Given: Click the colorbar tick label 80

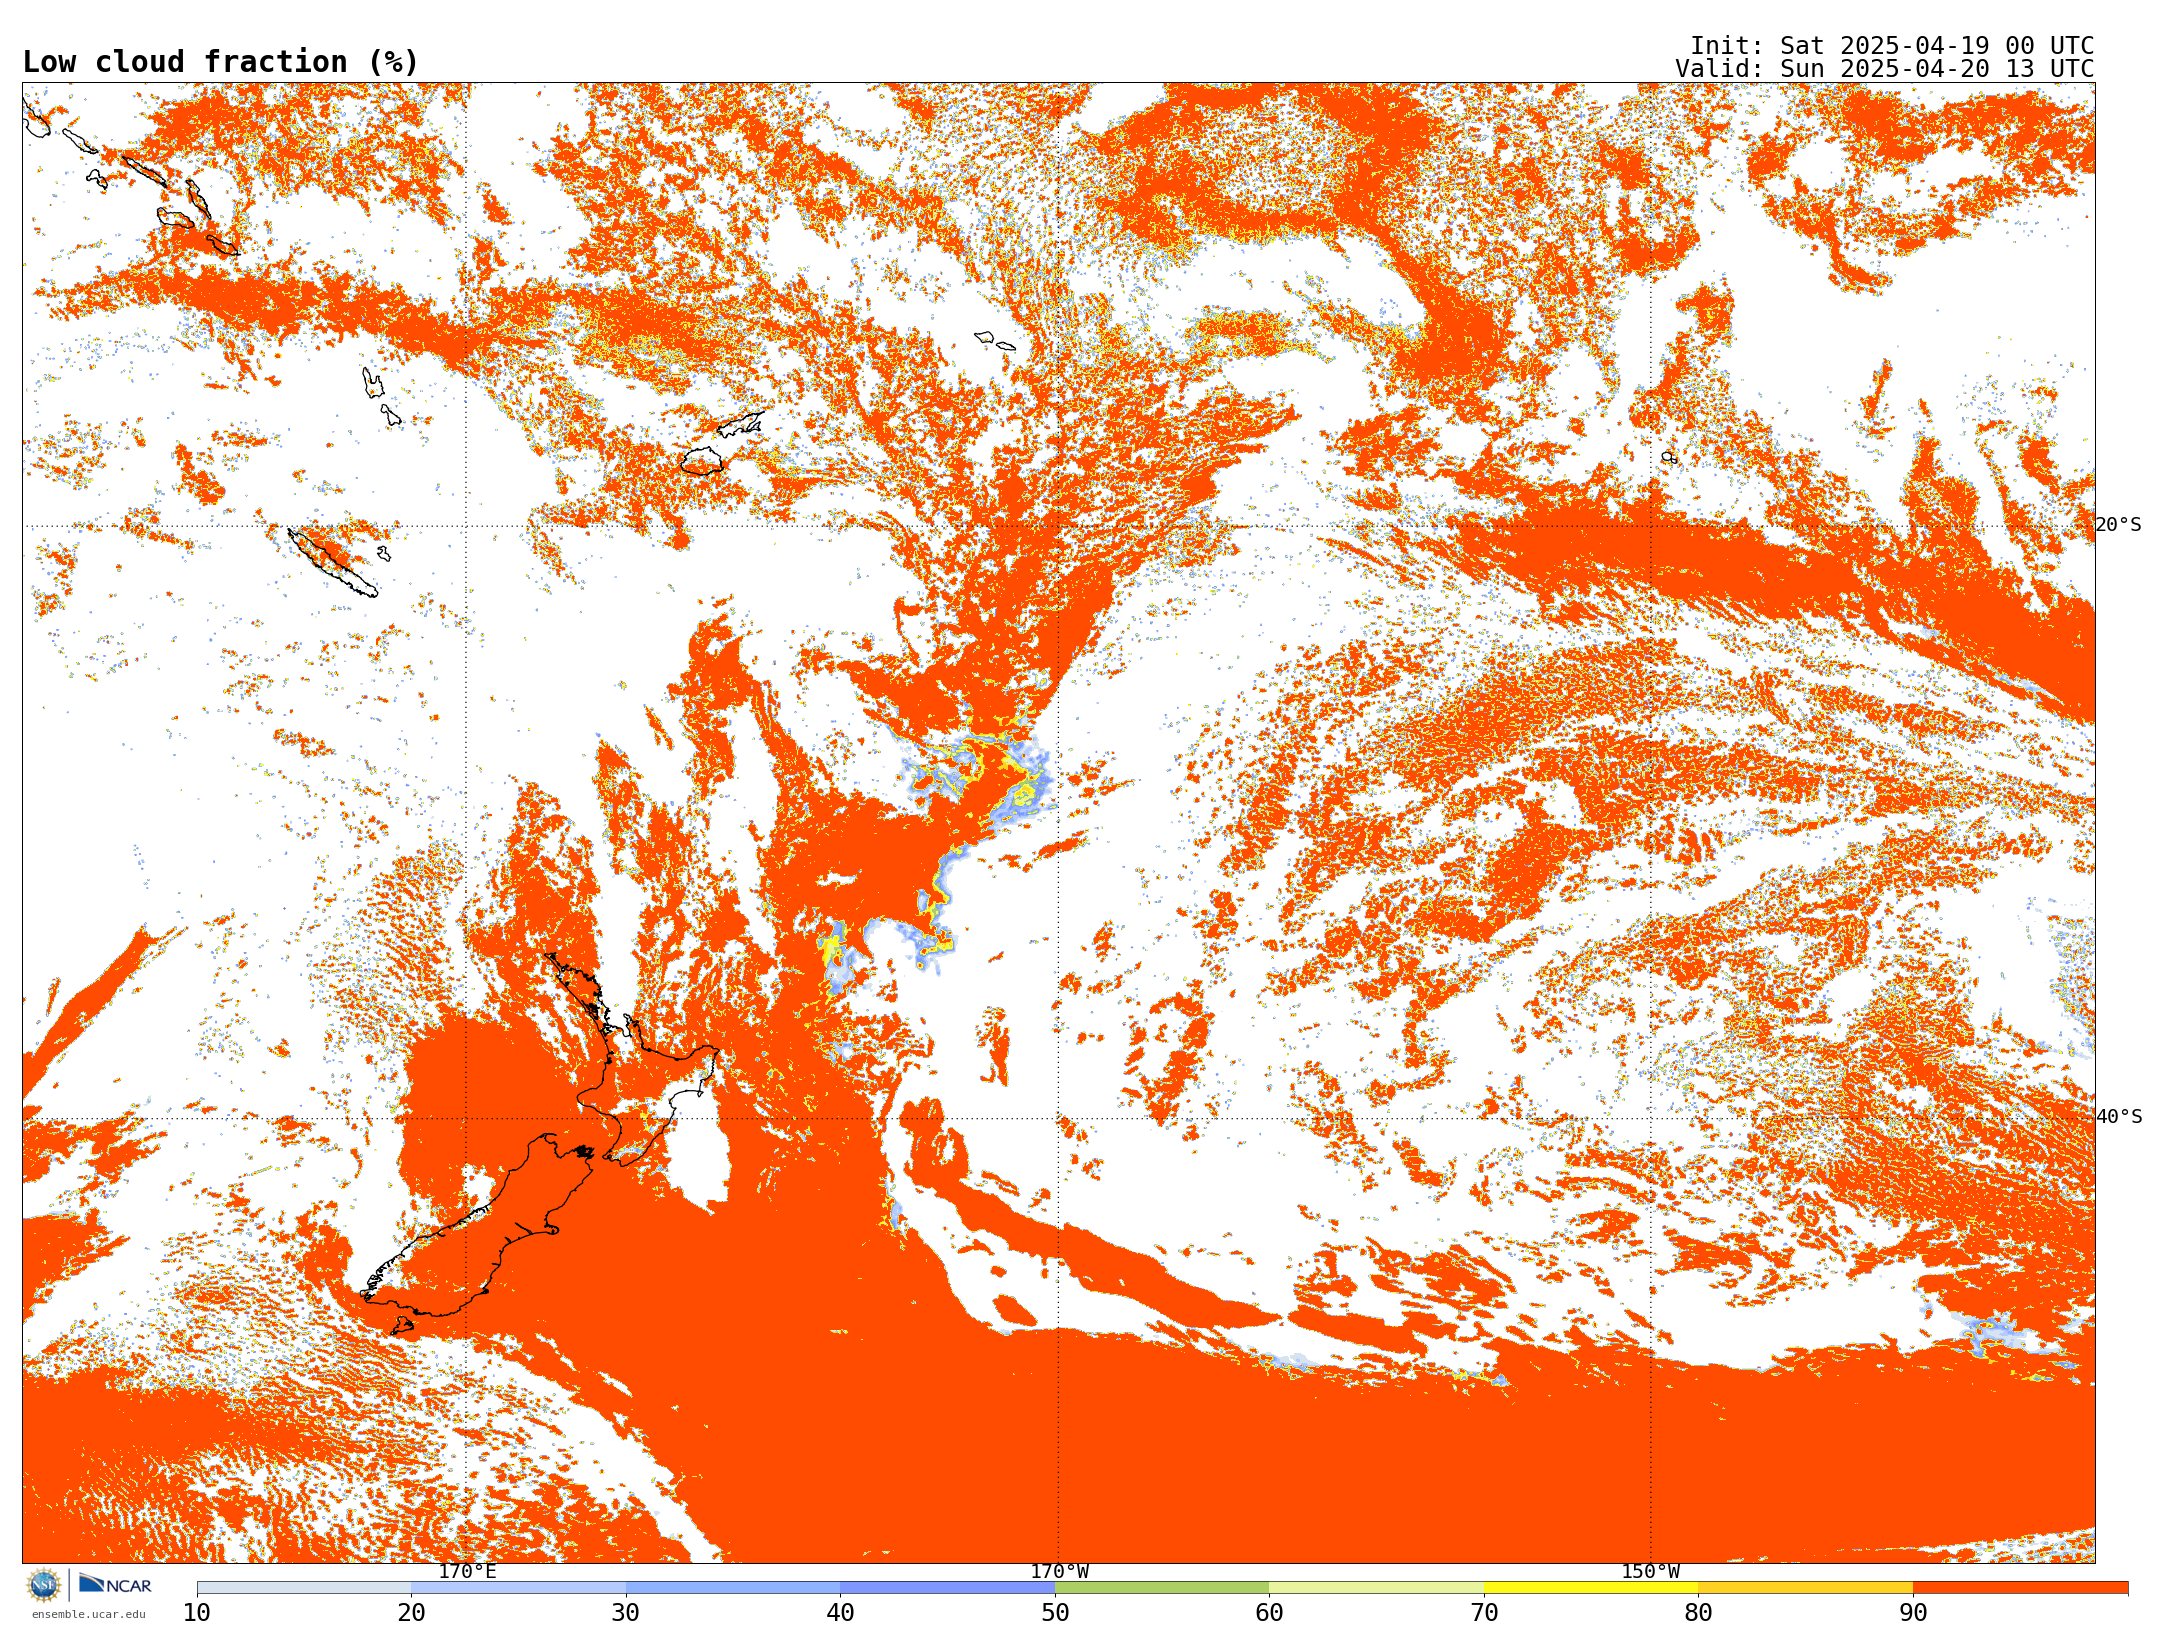Looking at the screenshot, I should click(1698, 1613).
